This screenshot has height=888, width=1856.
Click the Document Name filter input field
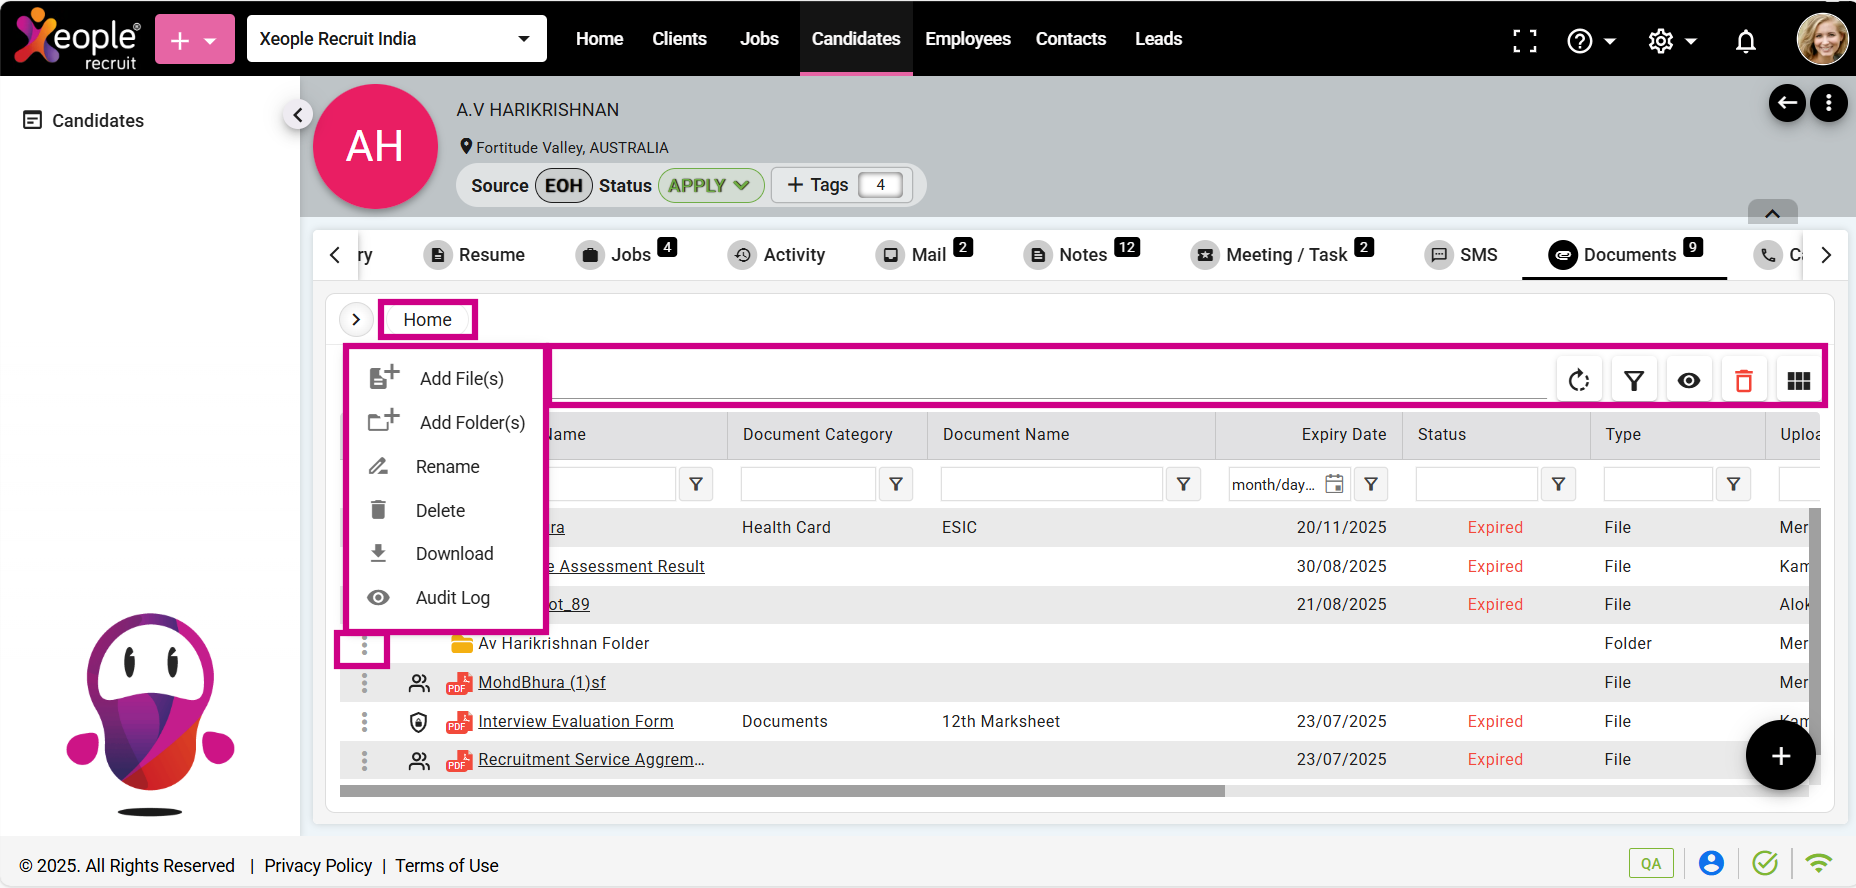[1051, 484]
